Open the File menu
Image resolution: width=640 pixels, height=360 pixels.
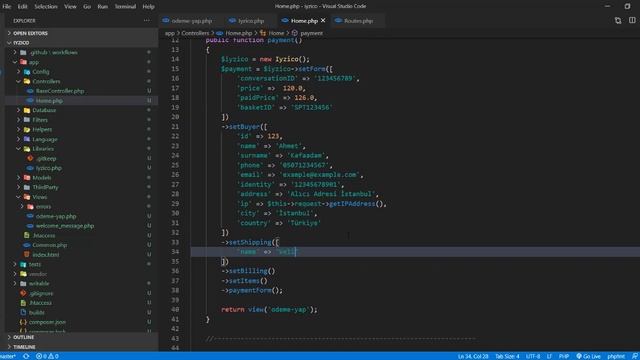pyautogui.click(x=7, y=7)
